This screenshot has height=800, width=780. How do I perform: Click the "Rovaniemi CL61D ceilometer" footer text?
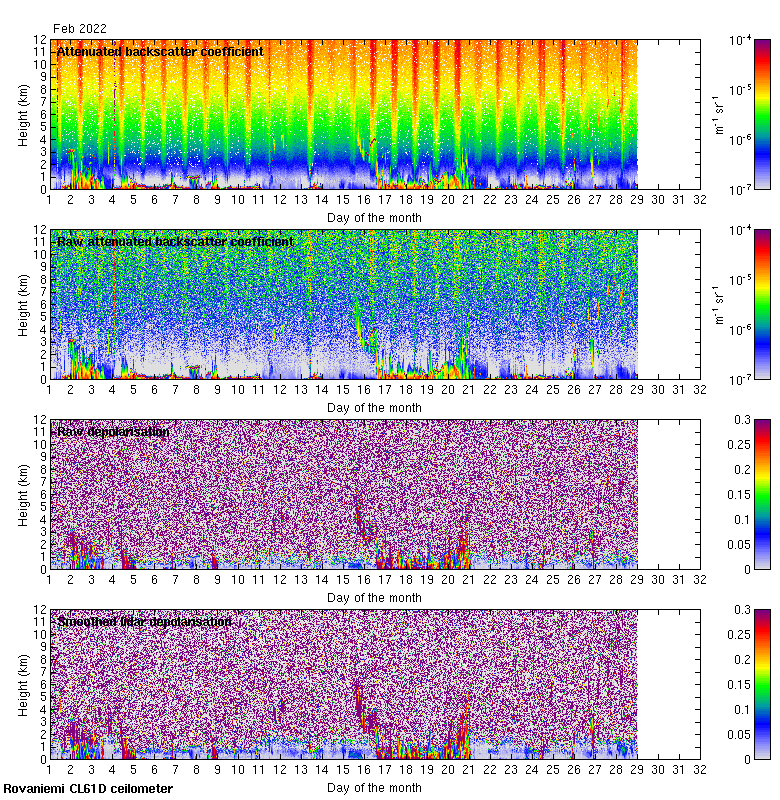(x=88, y=789)
